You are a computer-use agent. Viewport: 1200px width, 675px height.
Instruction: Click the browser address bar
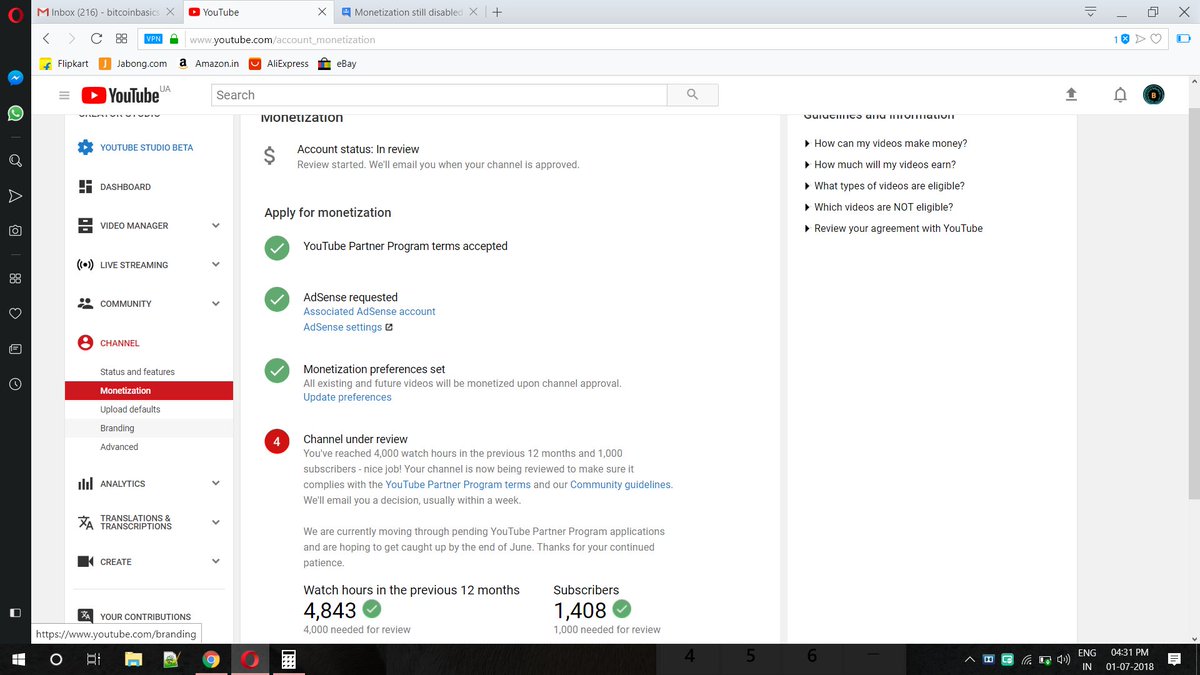pos(640,39)
